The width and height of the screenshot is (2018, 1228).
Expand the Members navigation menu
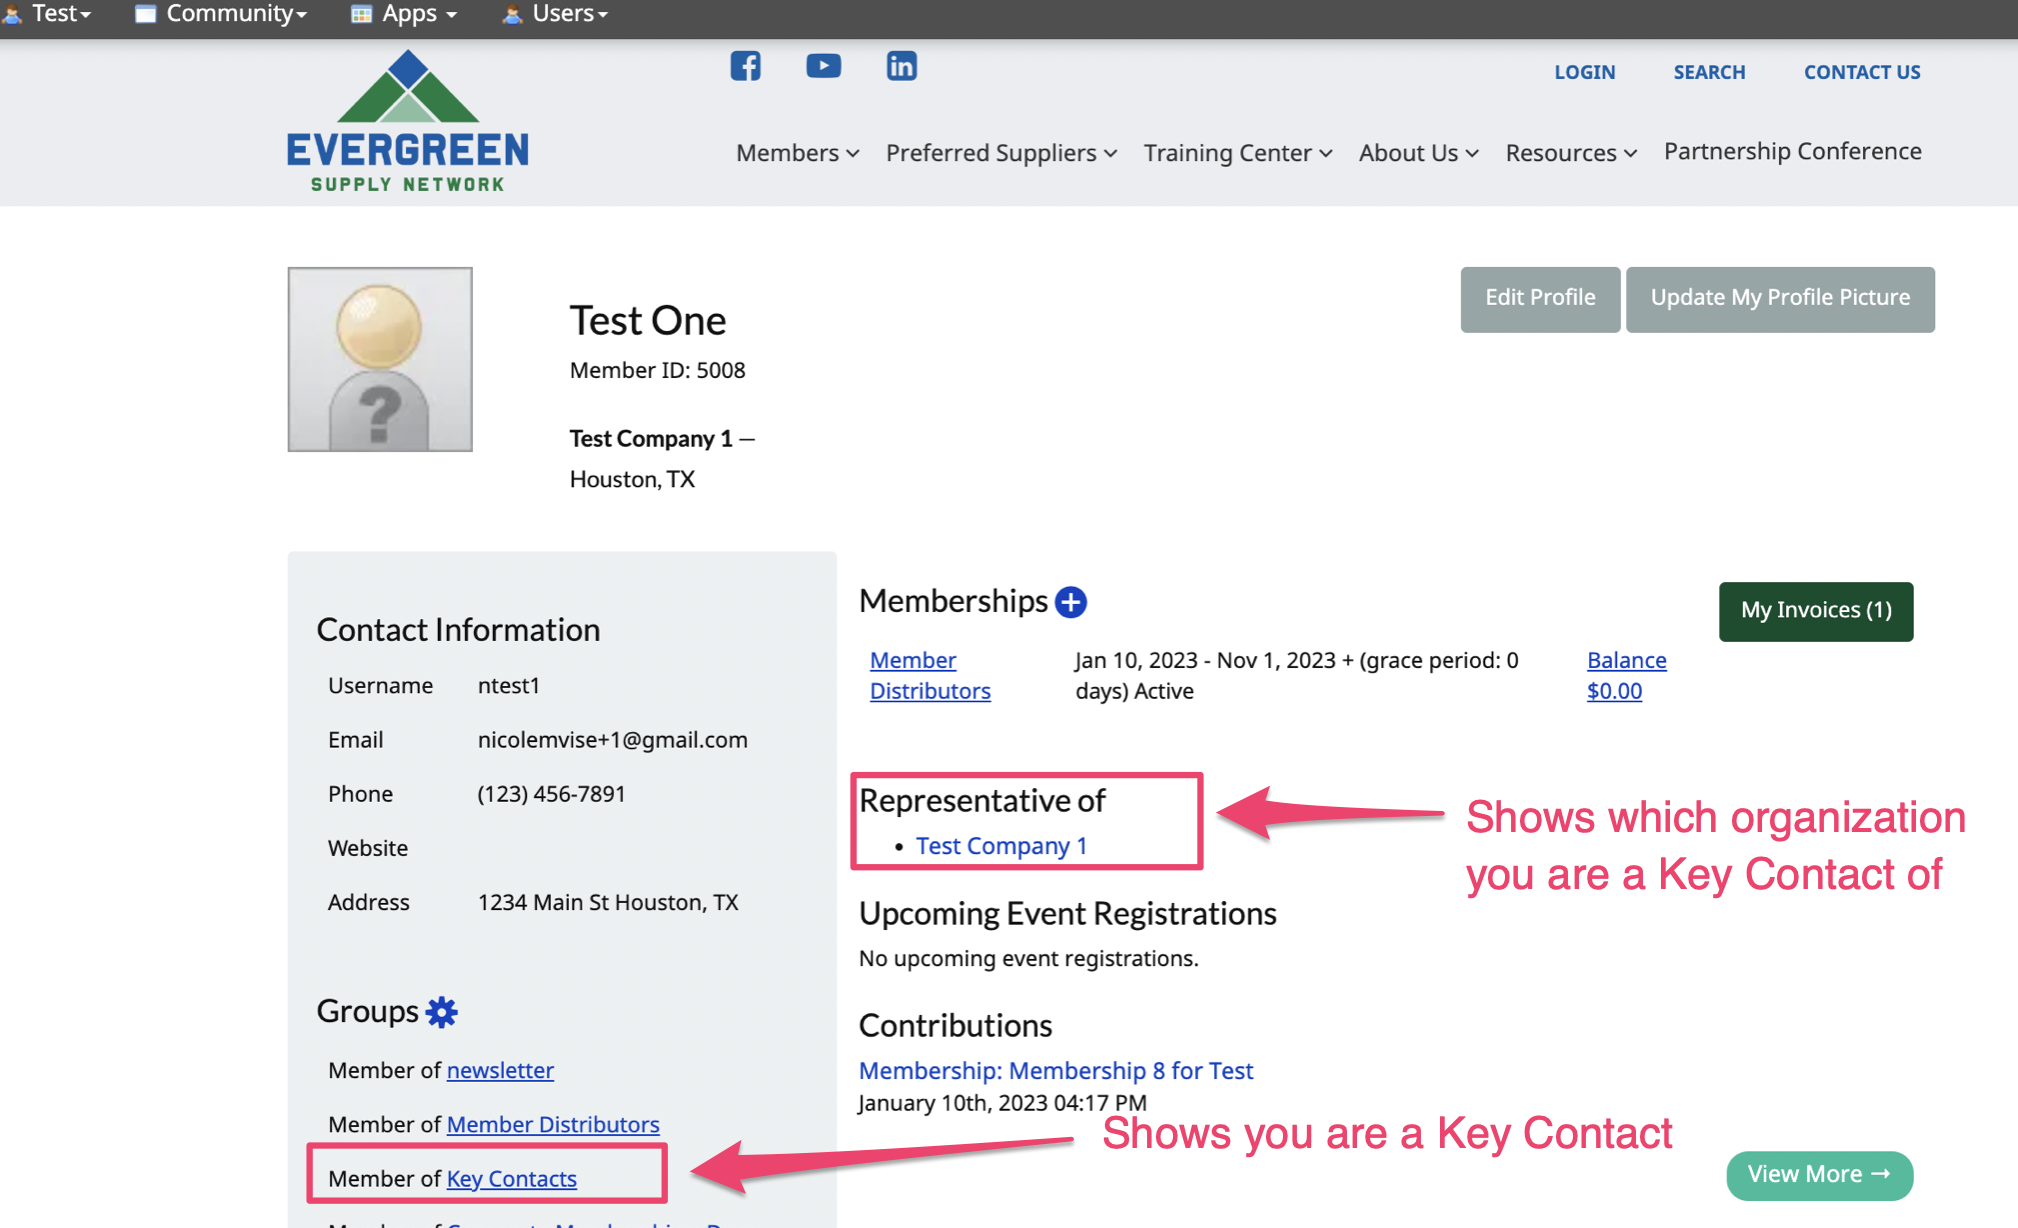(797, 153)
